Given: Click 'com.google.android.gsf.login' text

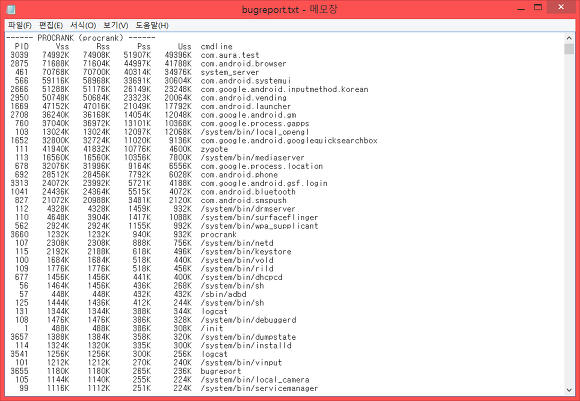Looking at the screenshot, I should (264, 183).
